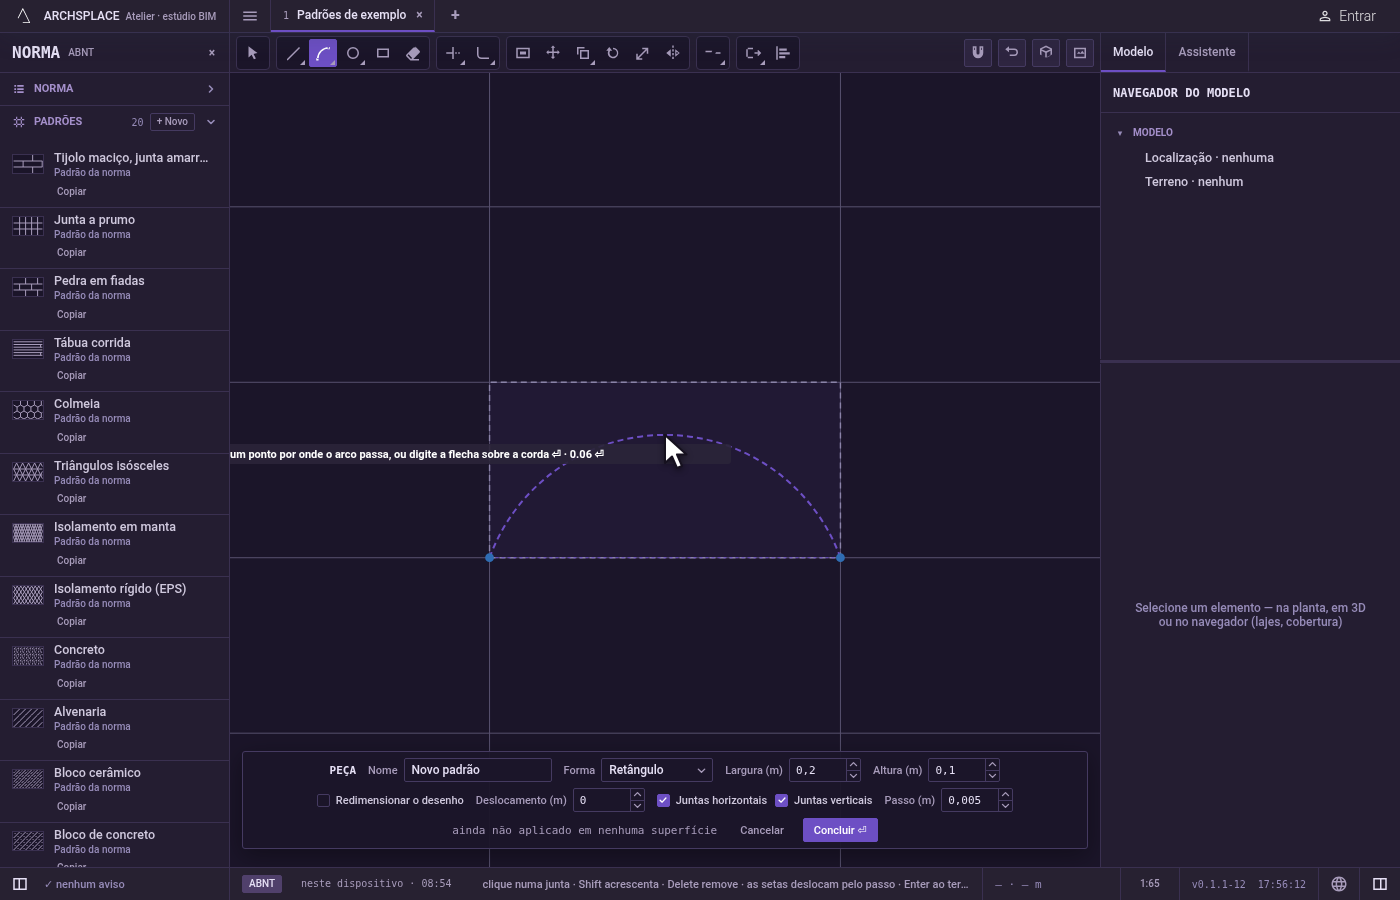
Task: Select the Padrões de exemplo tab
Action: (351, 15)
